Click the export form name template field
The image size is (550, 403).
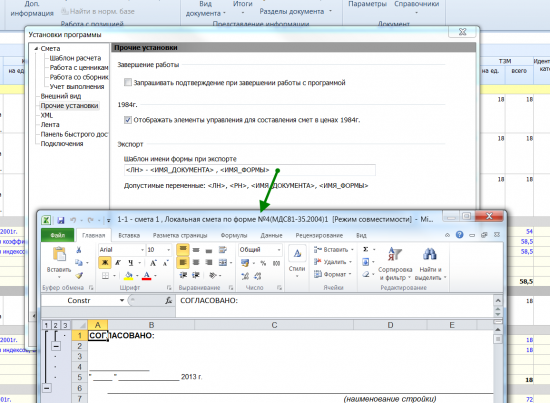(x=249, y=170)
